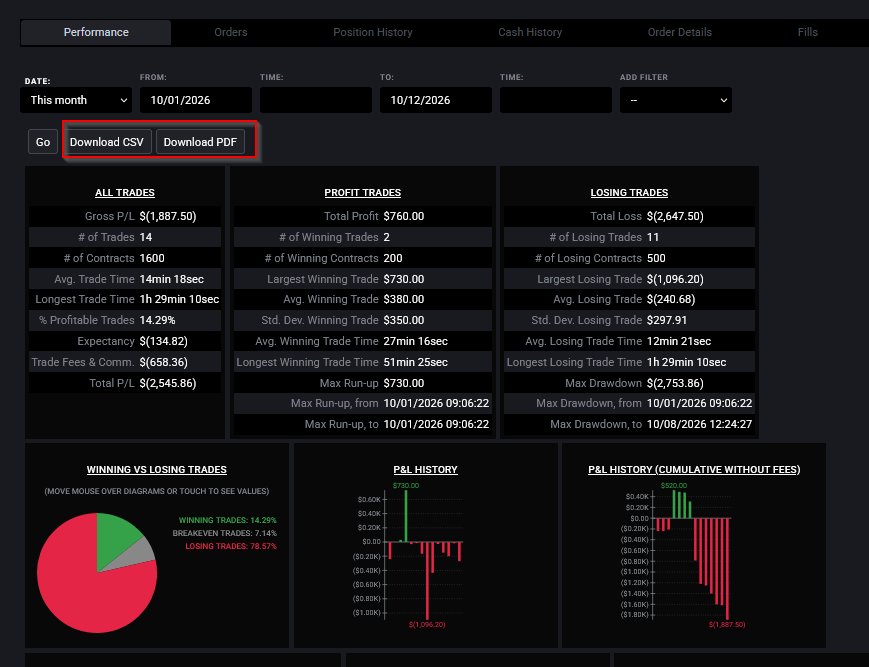Open the Position History tab
Screen dimensions: 869x667
pyautogui.click(x=372, y=32)
